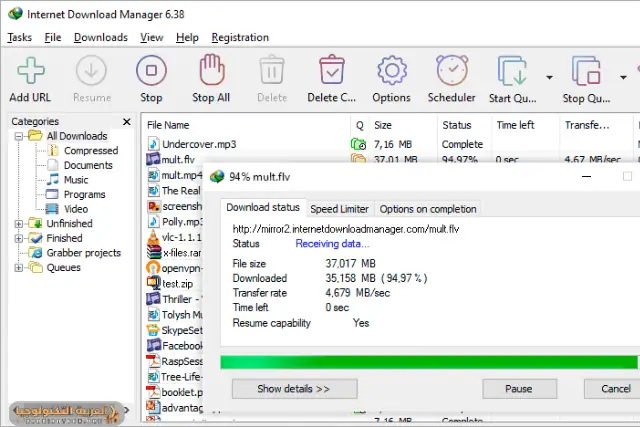Viewport: 640px width, 427px height.
Task: Click the x-files.rar archive icon
Action: point(153,253)
